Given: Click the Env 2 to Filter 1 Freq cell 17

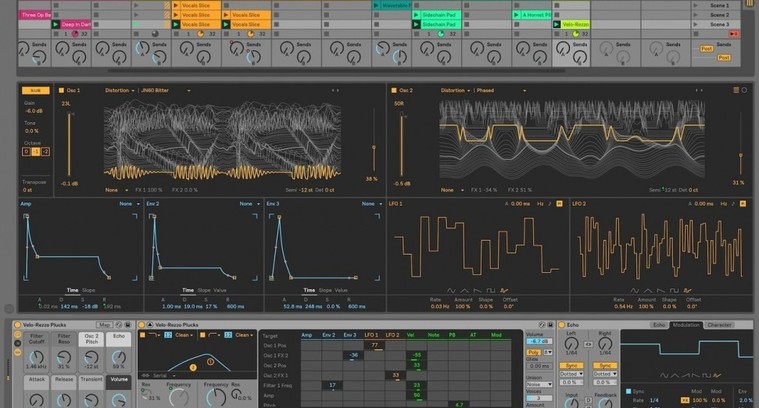Looking at the screenshot, I should click(x=332, y=385).
